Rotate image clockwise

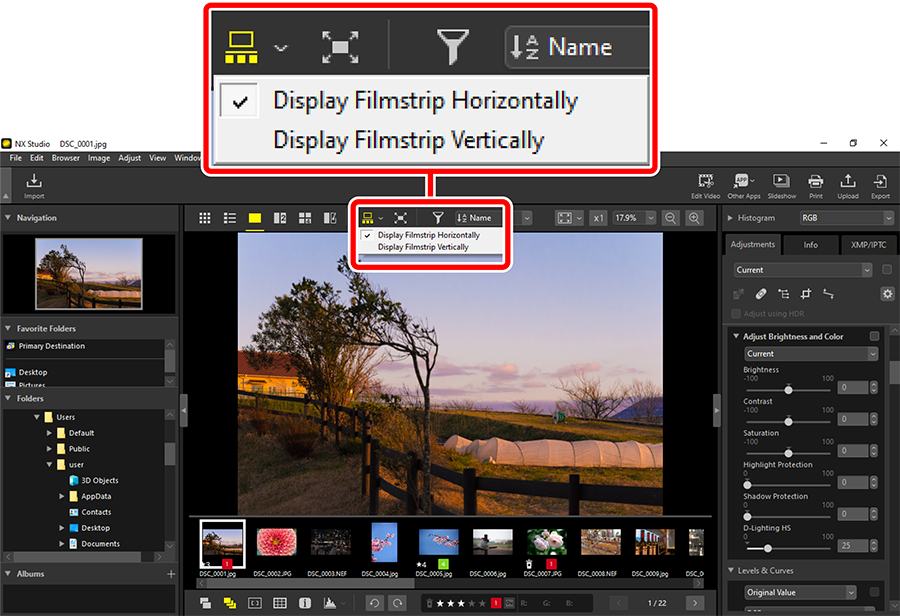[x=397, y=603]
